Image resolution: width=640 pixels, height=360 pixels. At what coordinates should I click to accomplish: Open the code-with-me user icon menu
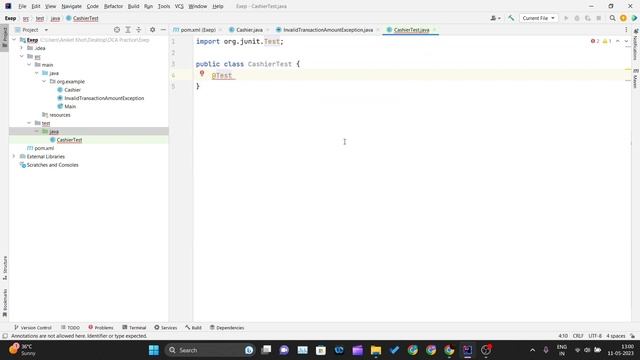495,18
